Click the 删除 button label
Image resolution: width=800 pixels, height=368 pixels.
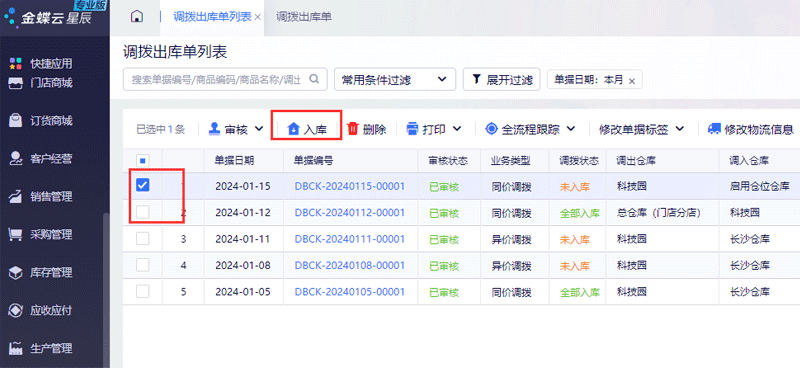click(x=374, y=130)
